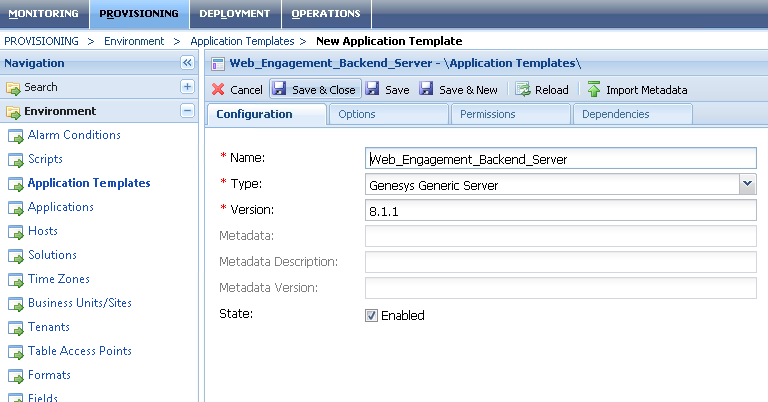Collapse the Environment section

pos(187,111)
